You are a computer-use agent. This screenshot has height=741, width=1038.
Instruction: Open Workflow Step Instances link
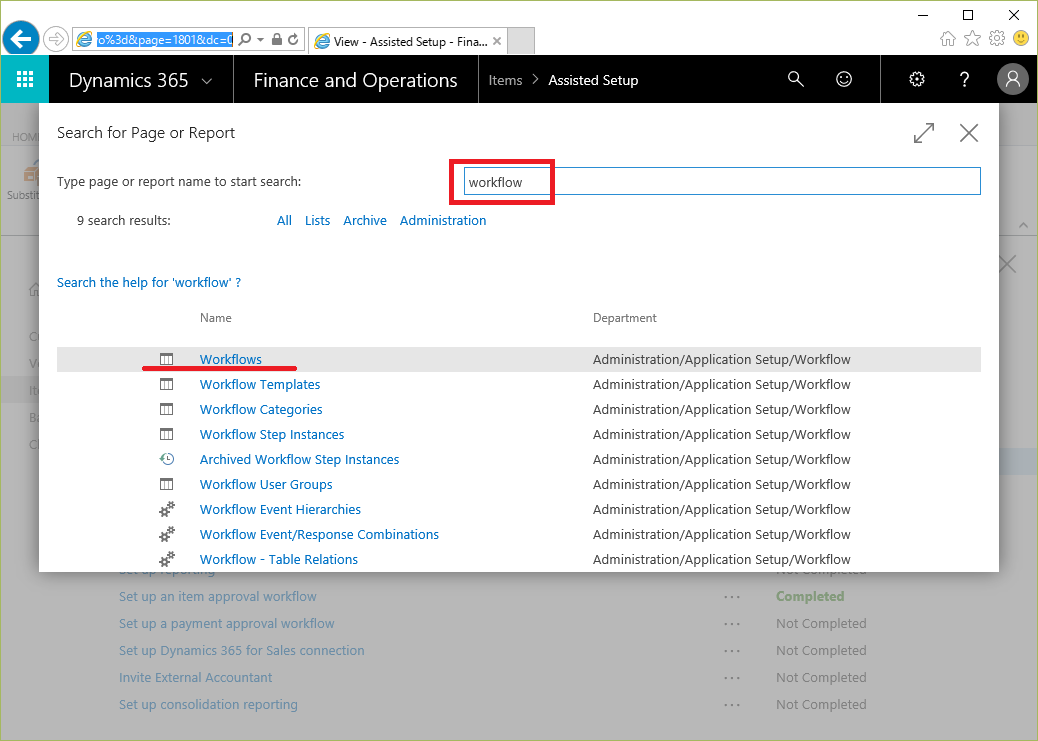(272, 434)
